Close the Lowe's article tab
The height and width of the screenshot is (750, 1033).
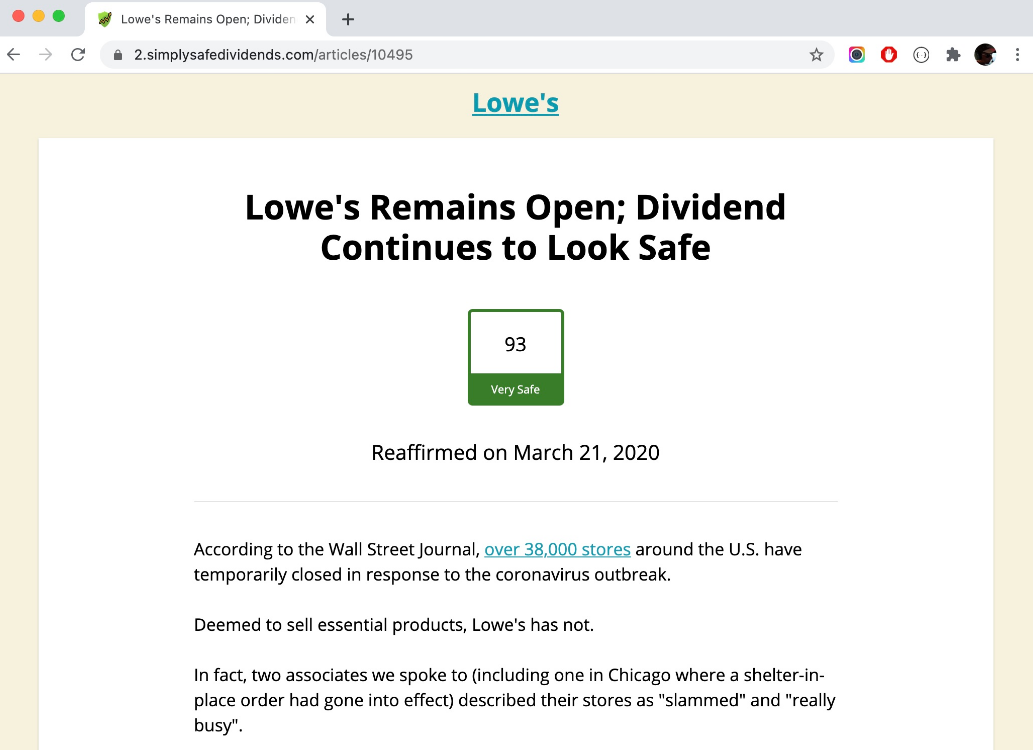310,18
